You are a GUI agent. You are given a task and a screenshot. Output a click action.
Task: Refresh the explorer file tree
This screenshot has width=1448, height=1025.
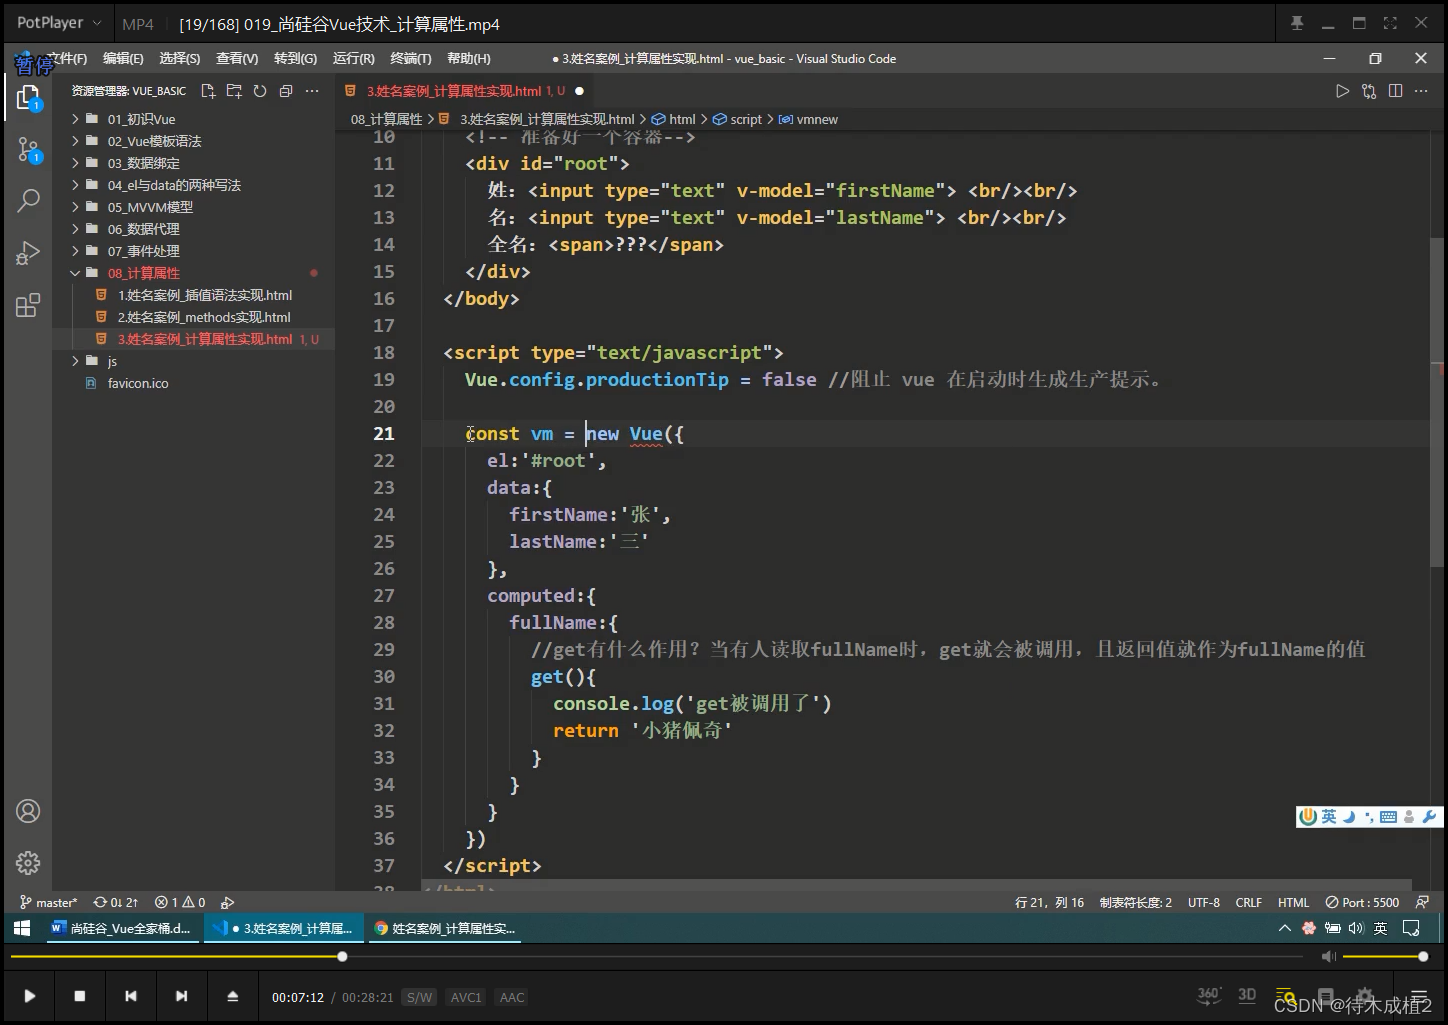pyautogui.click(x=260, y=91)
